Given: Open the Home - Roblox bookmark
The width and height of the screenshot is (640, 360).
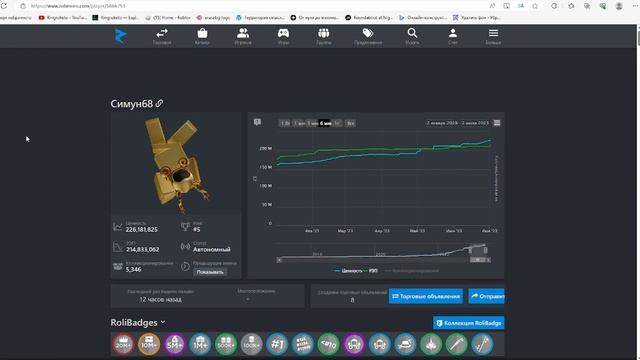Looking at the screenshot, I should [169, 18].
